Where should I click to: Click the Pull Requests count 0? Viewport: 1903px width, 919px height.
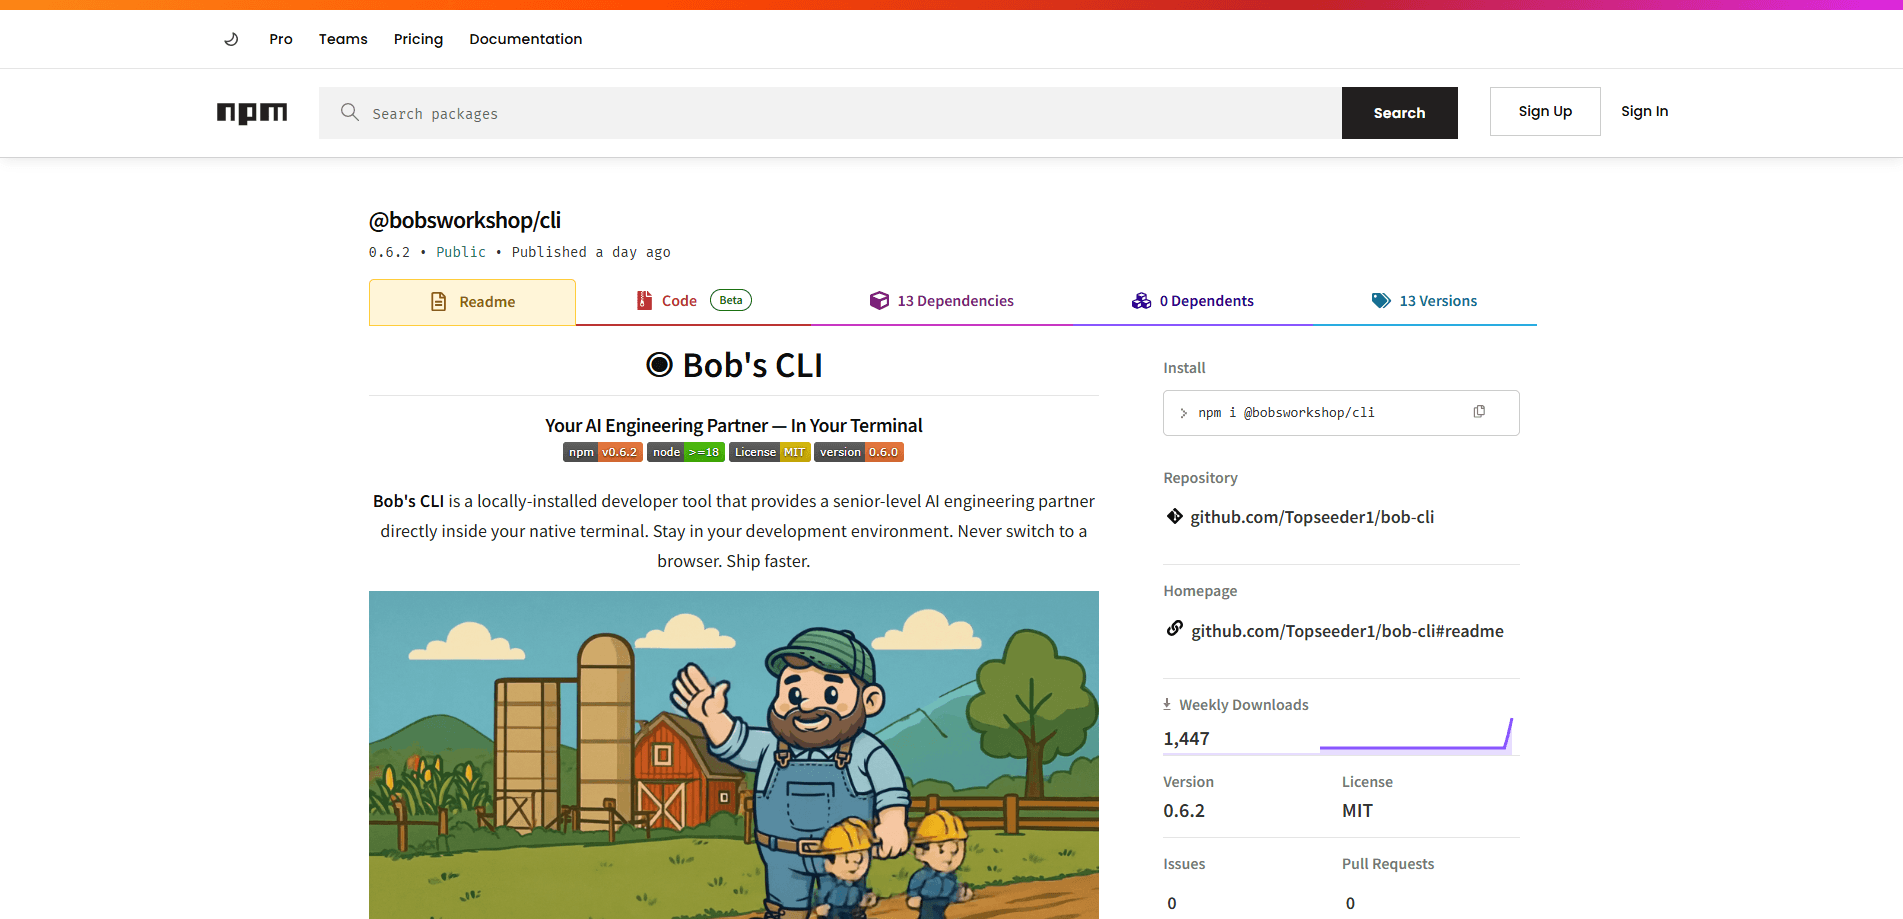pyautogui.click(x=1350, y=903)
